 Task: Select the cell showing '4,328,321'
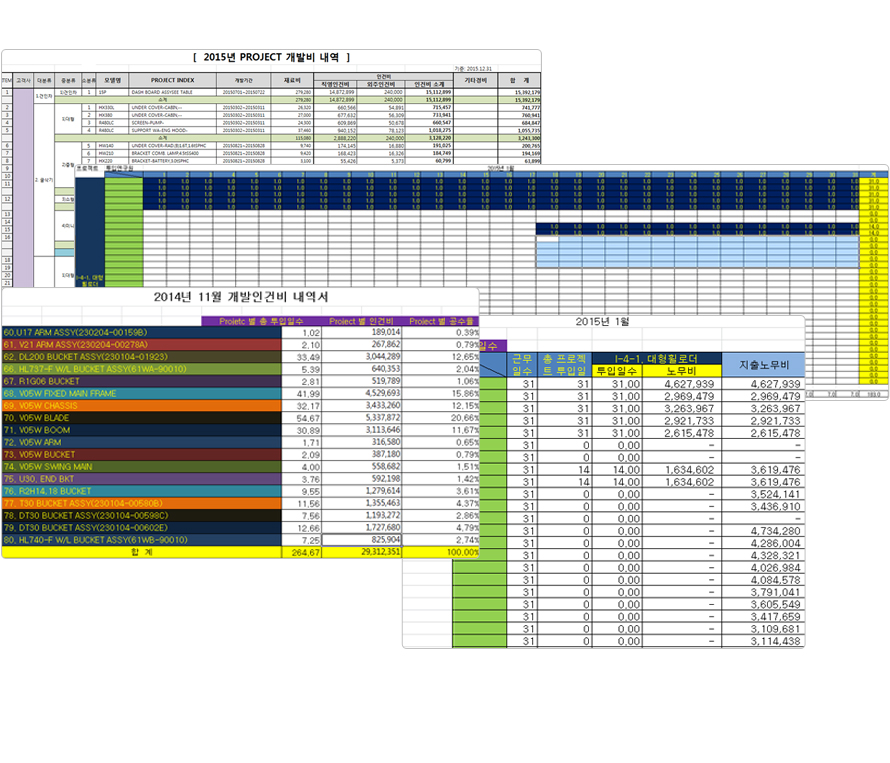[763, 555]
